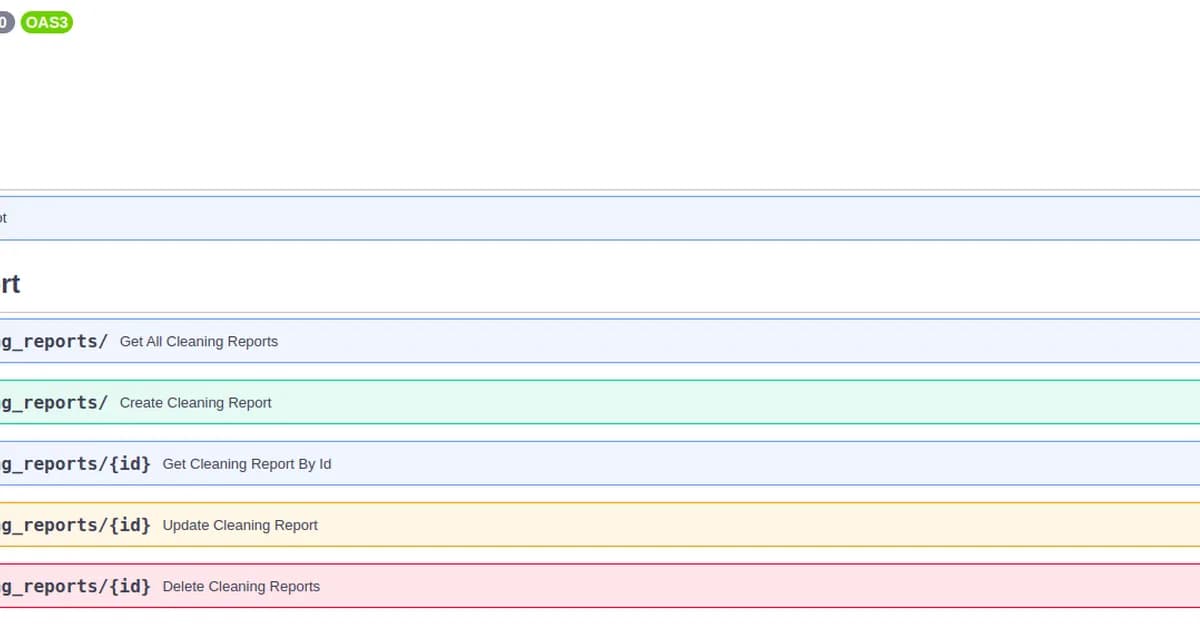Screen dimensions: 1200x628
Task: Click the green OAS3 specification badge
Action: pyautogui.click(x=46, y=22)
